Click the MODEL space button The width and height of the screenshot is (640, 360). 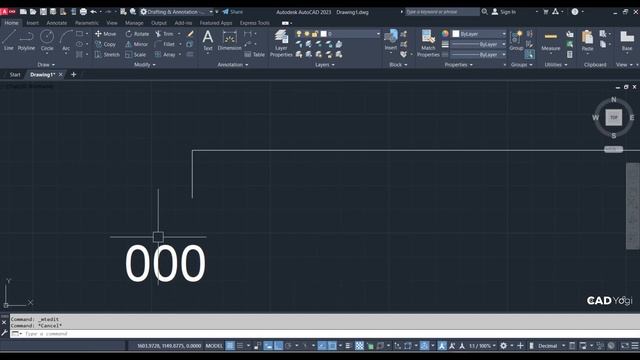214,346
